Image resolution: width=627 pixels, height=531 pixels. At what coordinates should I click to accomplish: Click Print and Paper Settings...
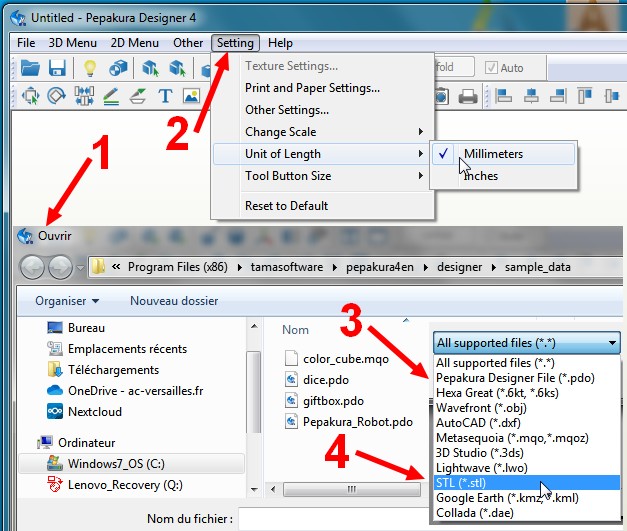323,88
